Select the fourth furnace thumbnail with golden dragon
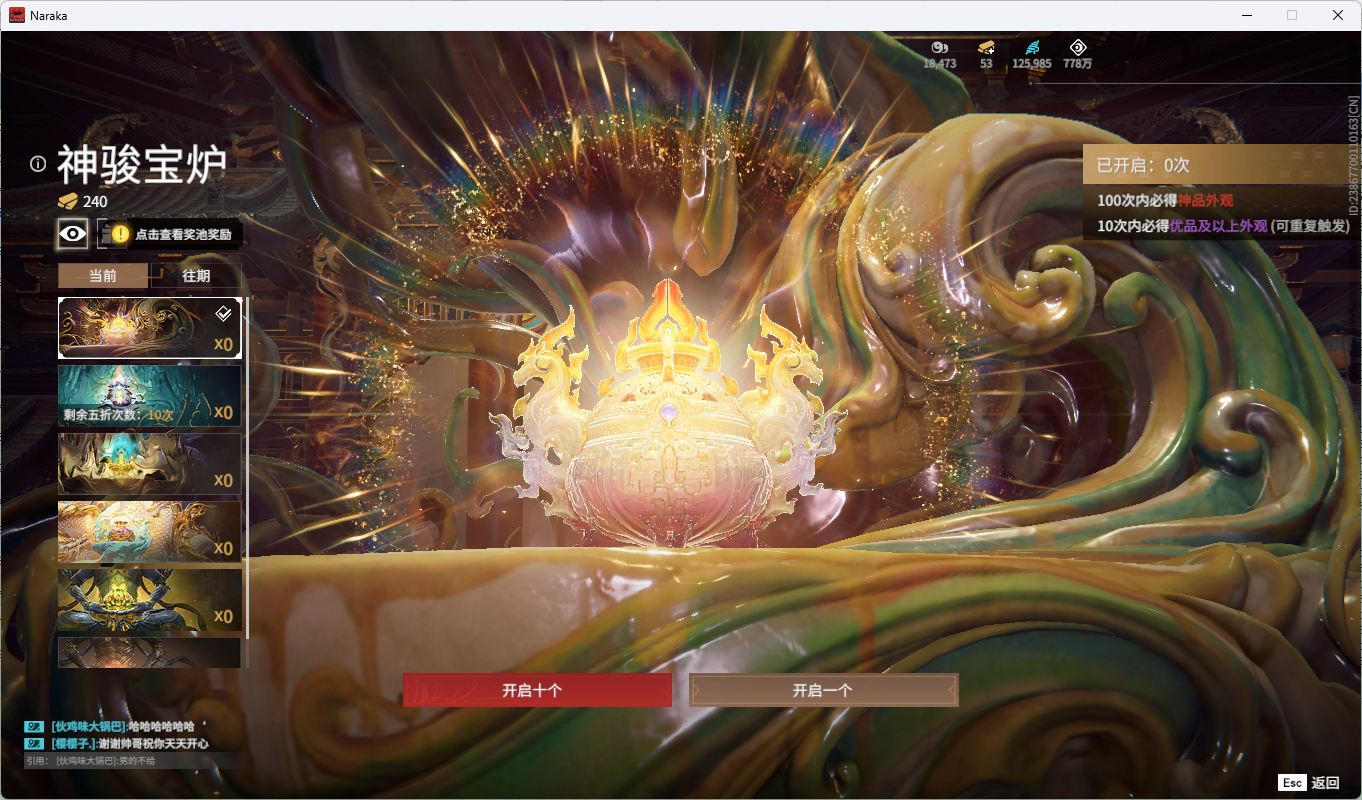The width and height of the screenshot is (1362, 800). (149, 532)
